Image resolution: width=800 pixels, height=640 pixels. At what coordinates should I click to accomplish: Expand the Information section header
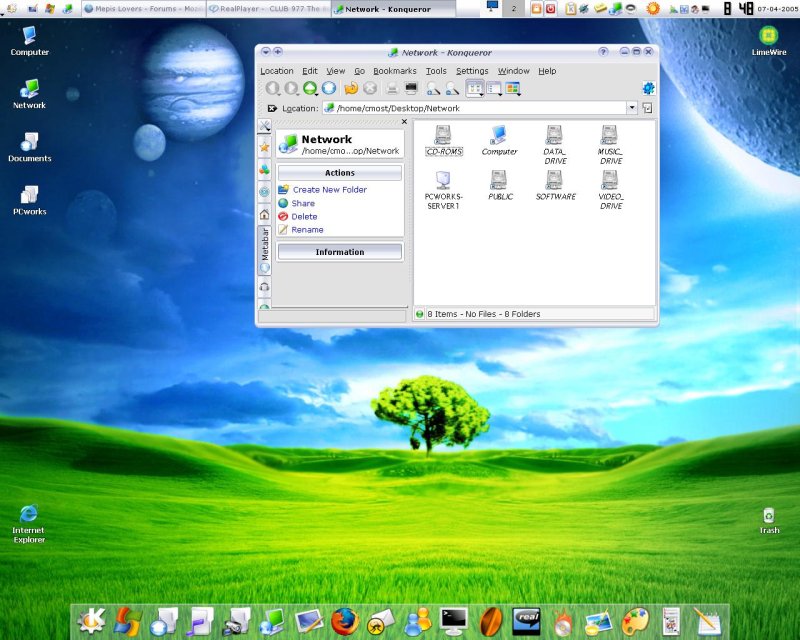coord(340,252)
